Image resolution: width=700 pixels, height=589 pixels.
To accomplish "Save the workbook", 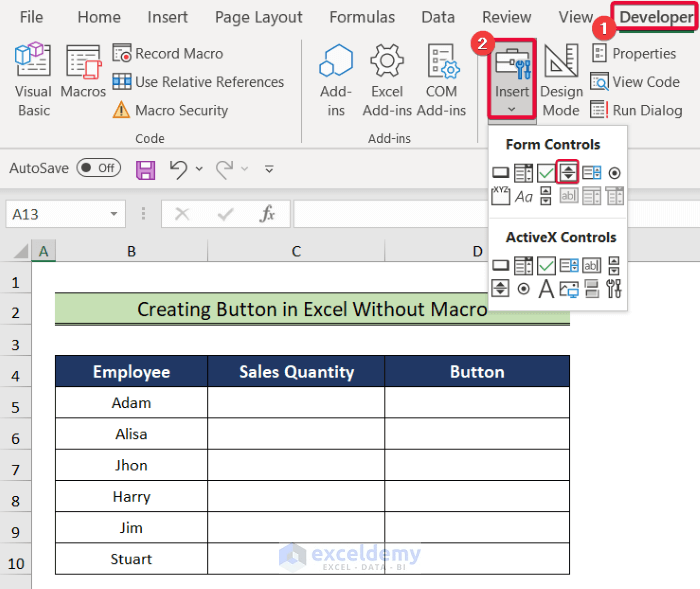I will pos(146,170).
